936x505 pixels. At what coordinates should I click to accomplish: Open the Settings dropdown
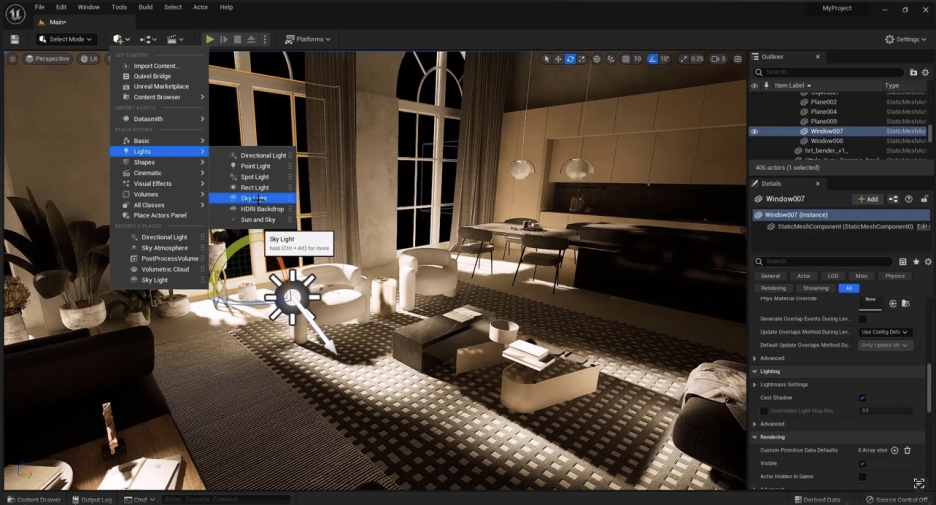(x=906, y=39)
